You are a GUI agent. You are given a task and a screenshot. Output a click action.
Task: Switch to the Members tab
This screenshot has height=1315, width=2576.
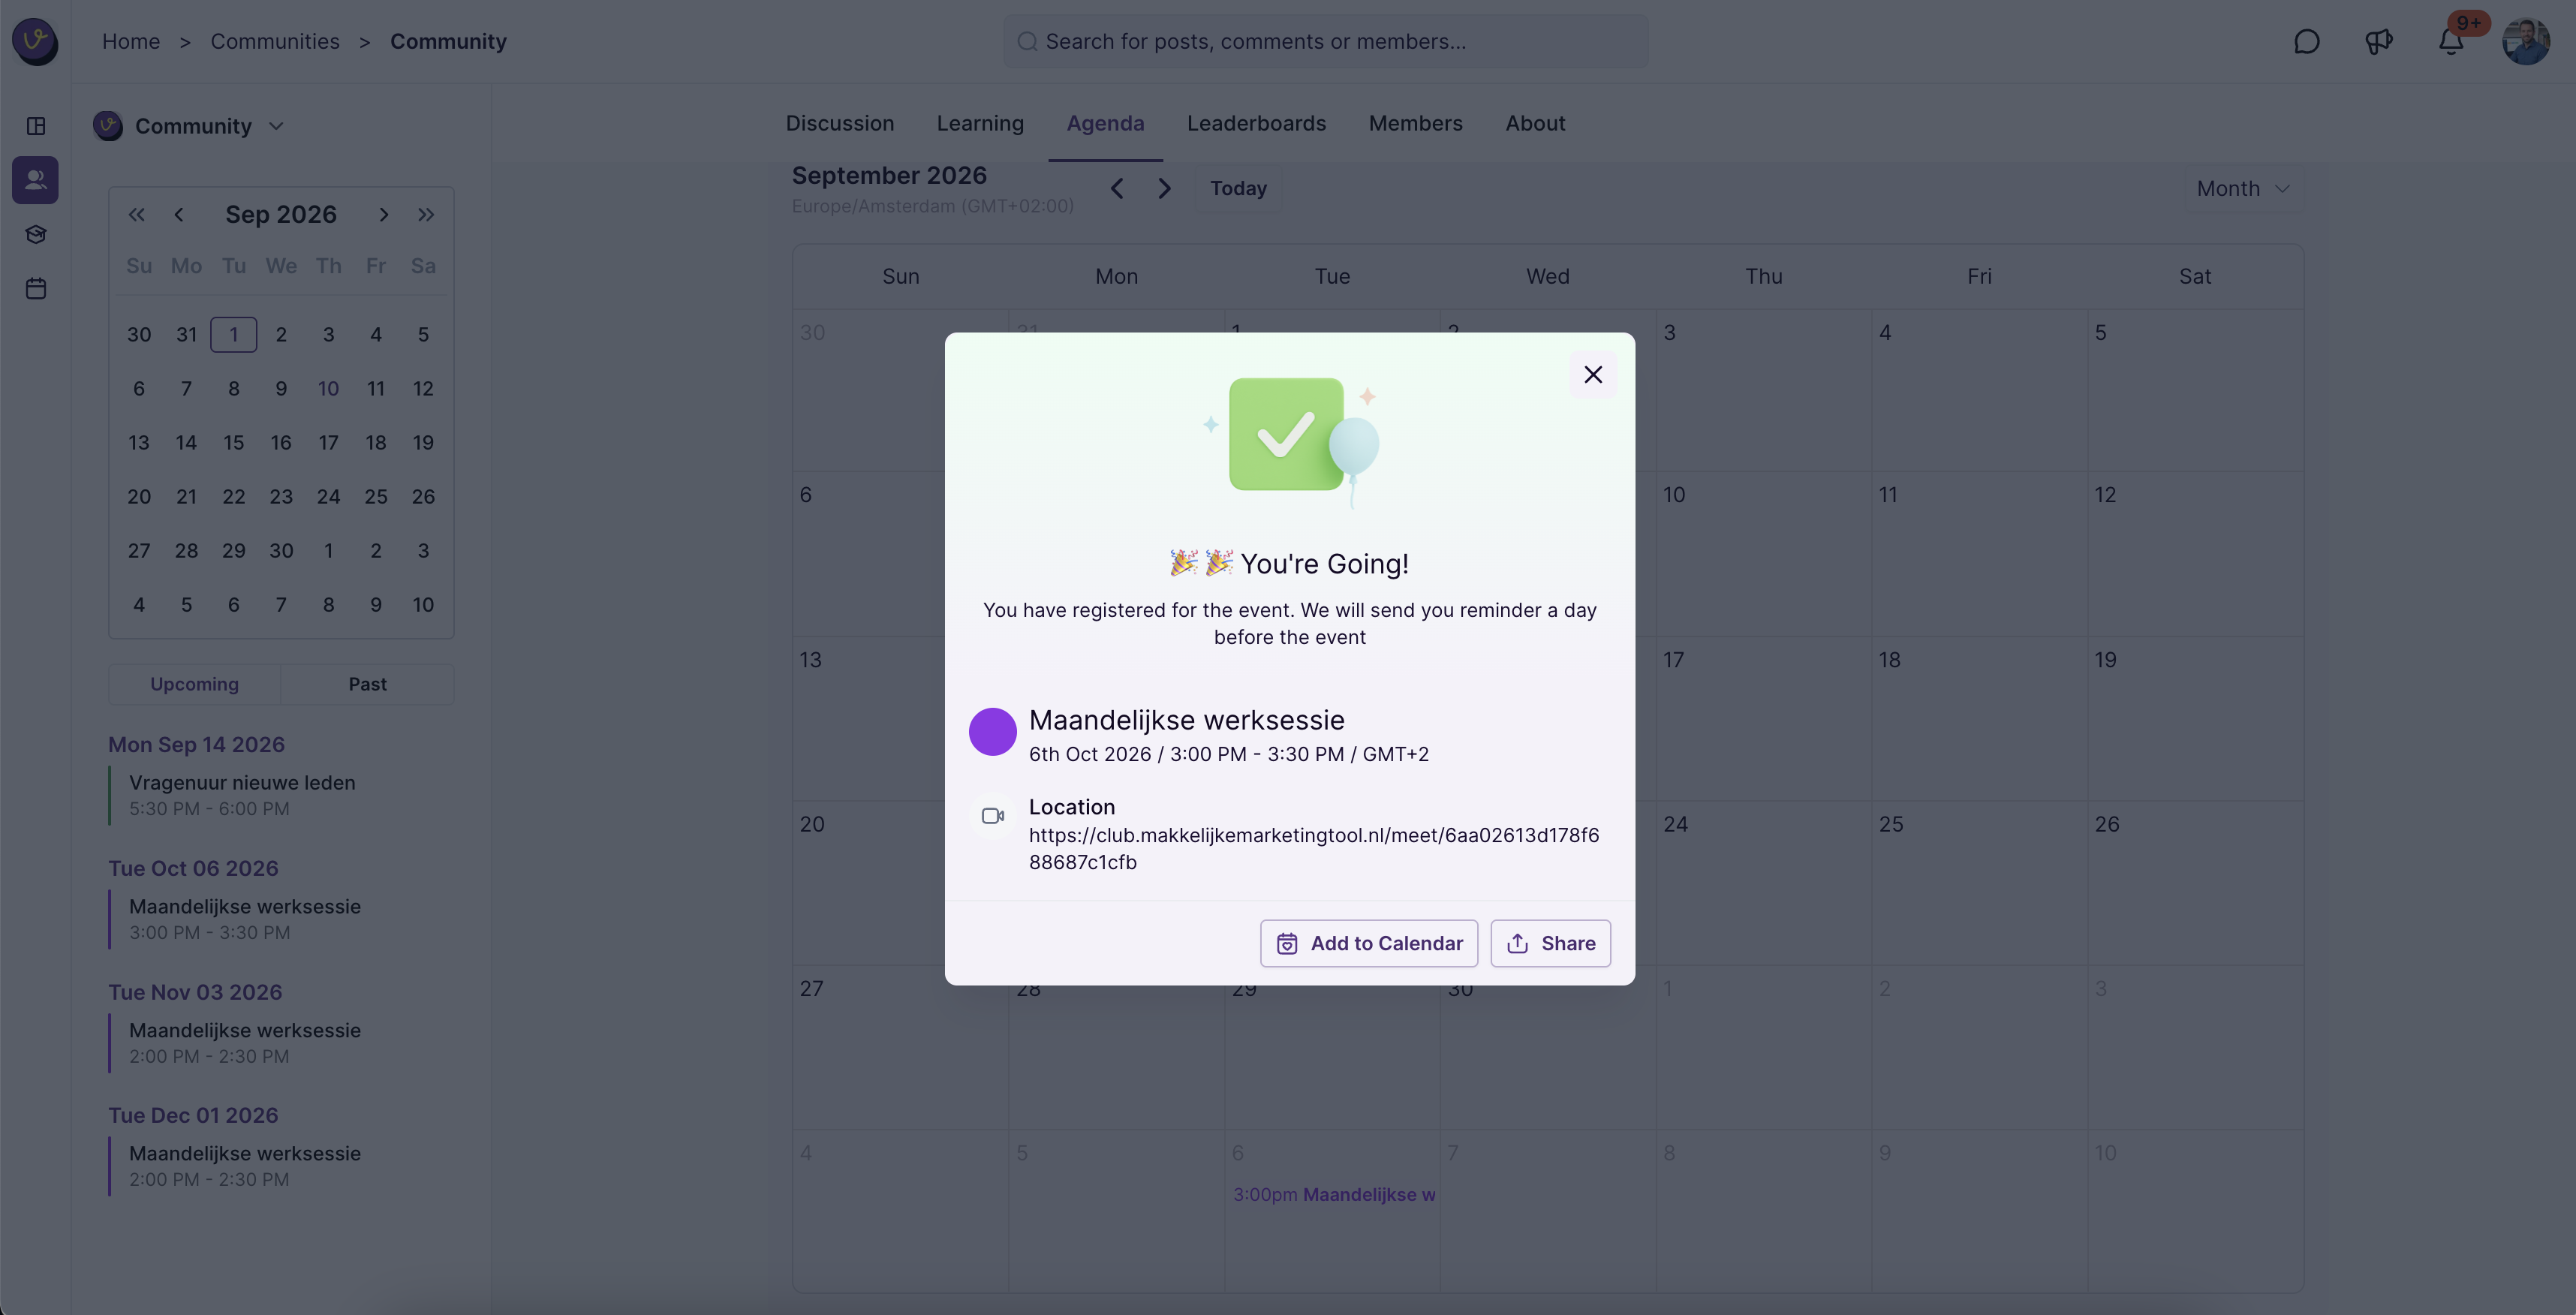(x=1415, y=123)
